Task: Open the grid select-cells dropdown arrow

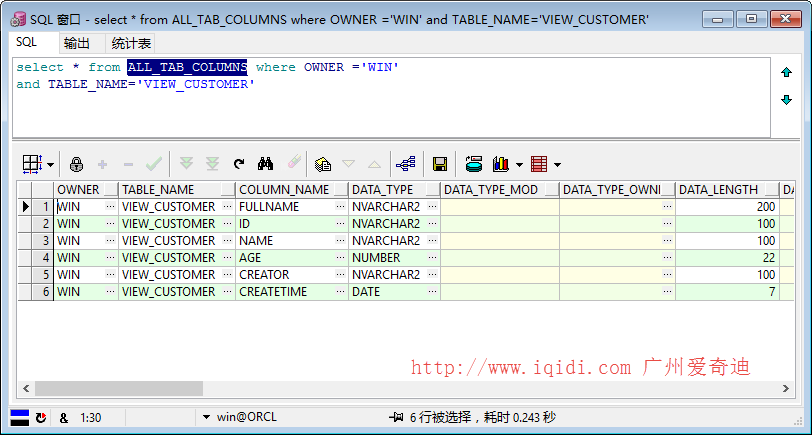Action: [x=50, y=165]
